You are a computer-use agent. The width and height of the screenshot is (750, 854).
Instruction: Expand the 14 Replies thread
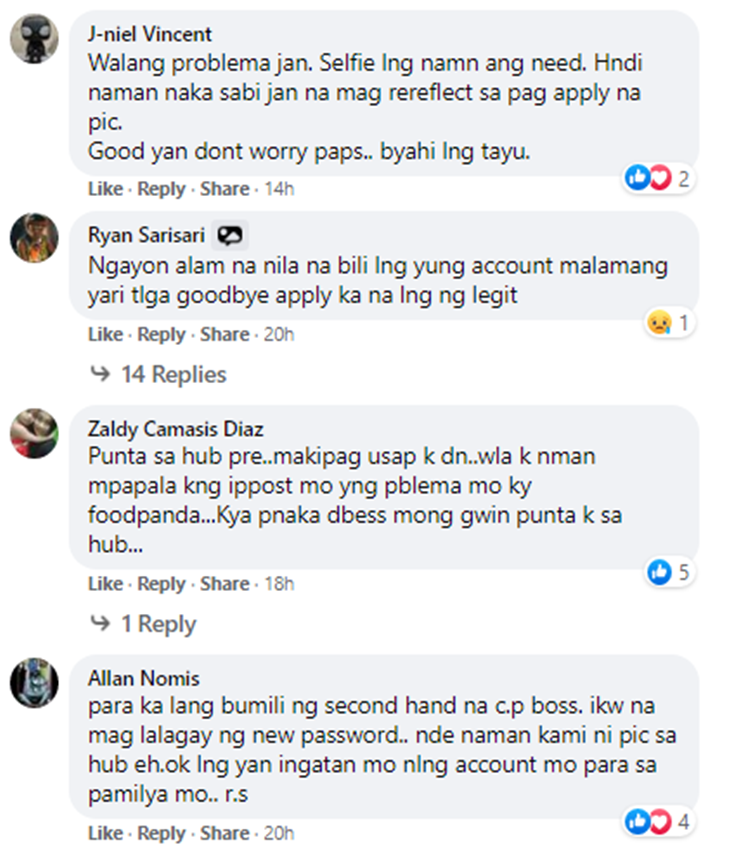point(158,374)
